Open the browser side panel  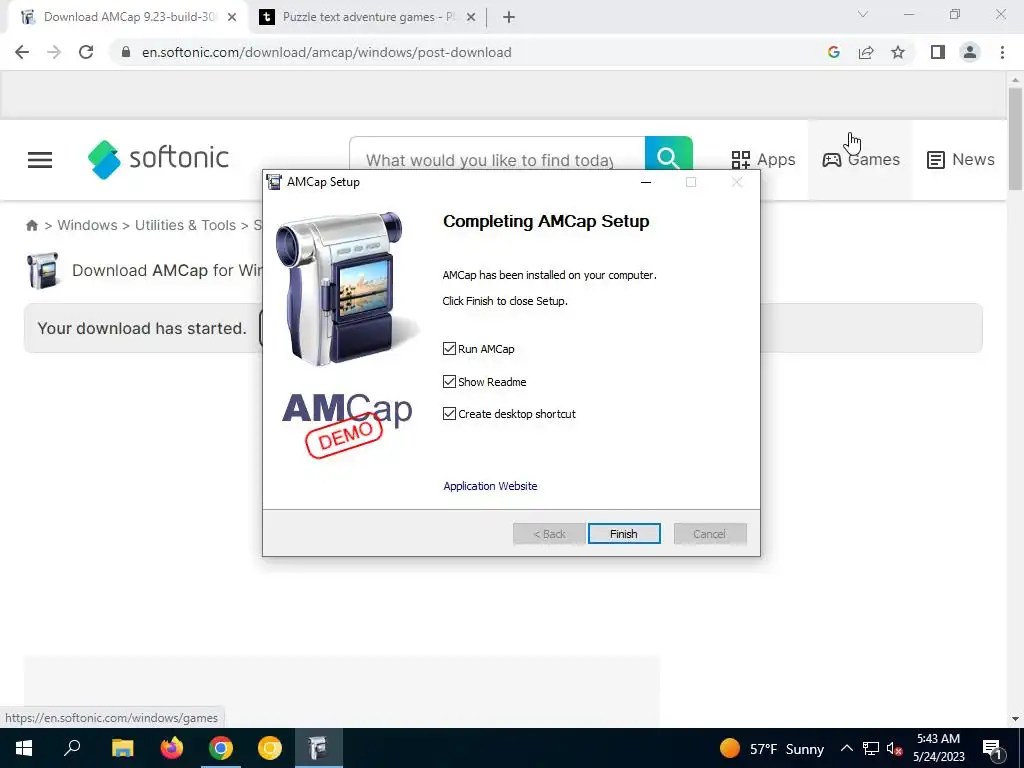(938, 52)
